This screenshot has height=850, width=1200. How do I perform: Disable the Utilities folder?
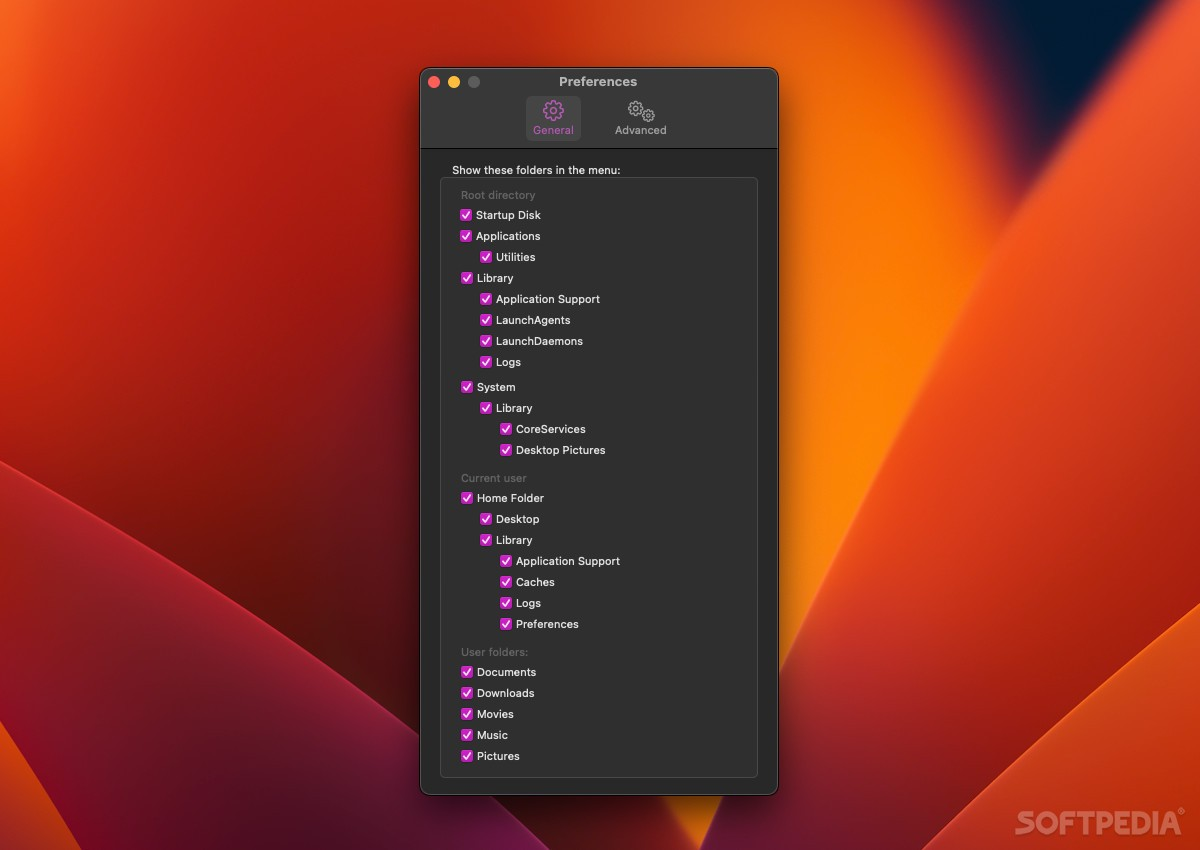[x=486, y=257]
